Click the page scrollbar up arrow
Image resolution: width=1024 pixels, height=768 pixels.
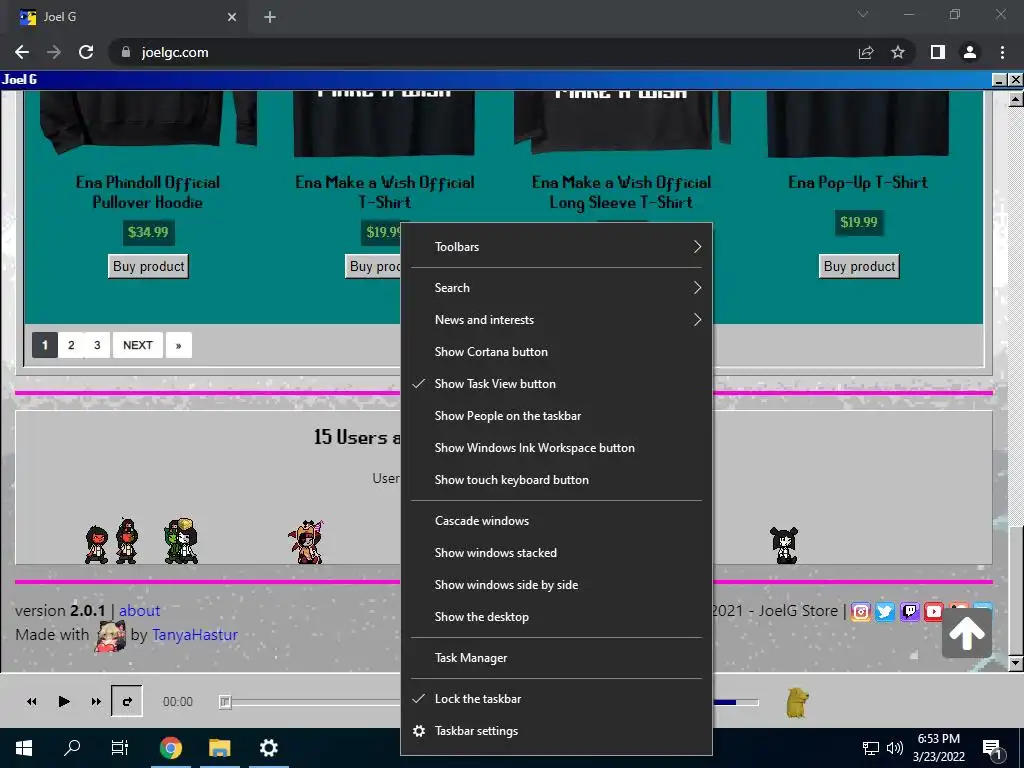click(x=1016, y=99)
